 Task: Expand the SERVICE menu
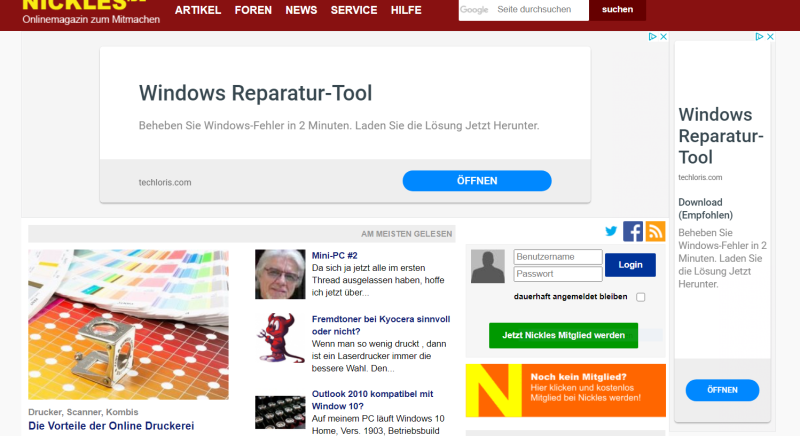[354, 10]
